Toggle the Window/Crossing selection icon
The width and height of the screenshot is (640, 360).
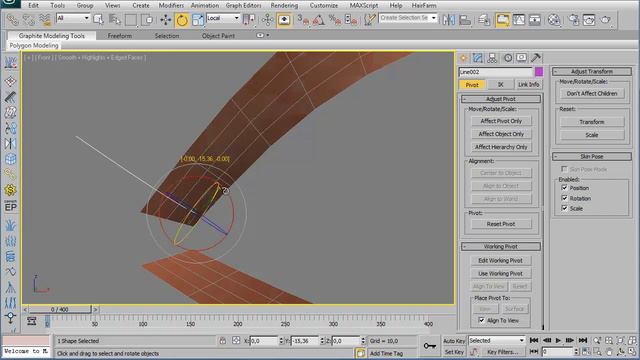[x=147, y=20]
